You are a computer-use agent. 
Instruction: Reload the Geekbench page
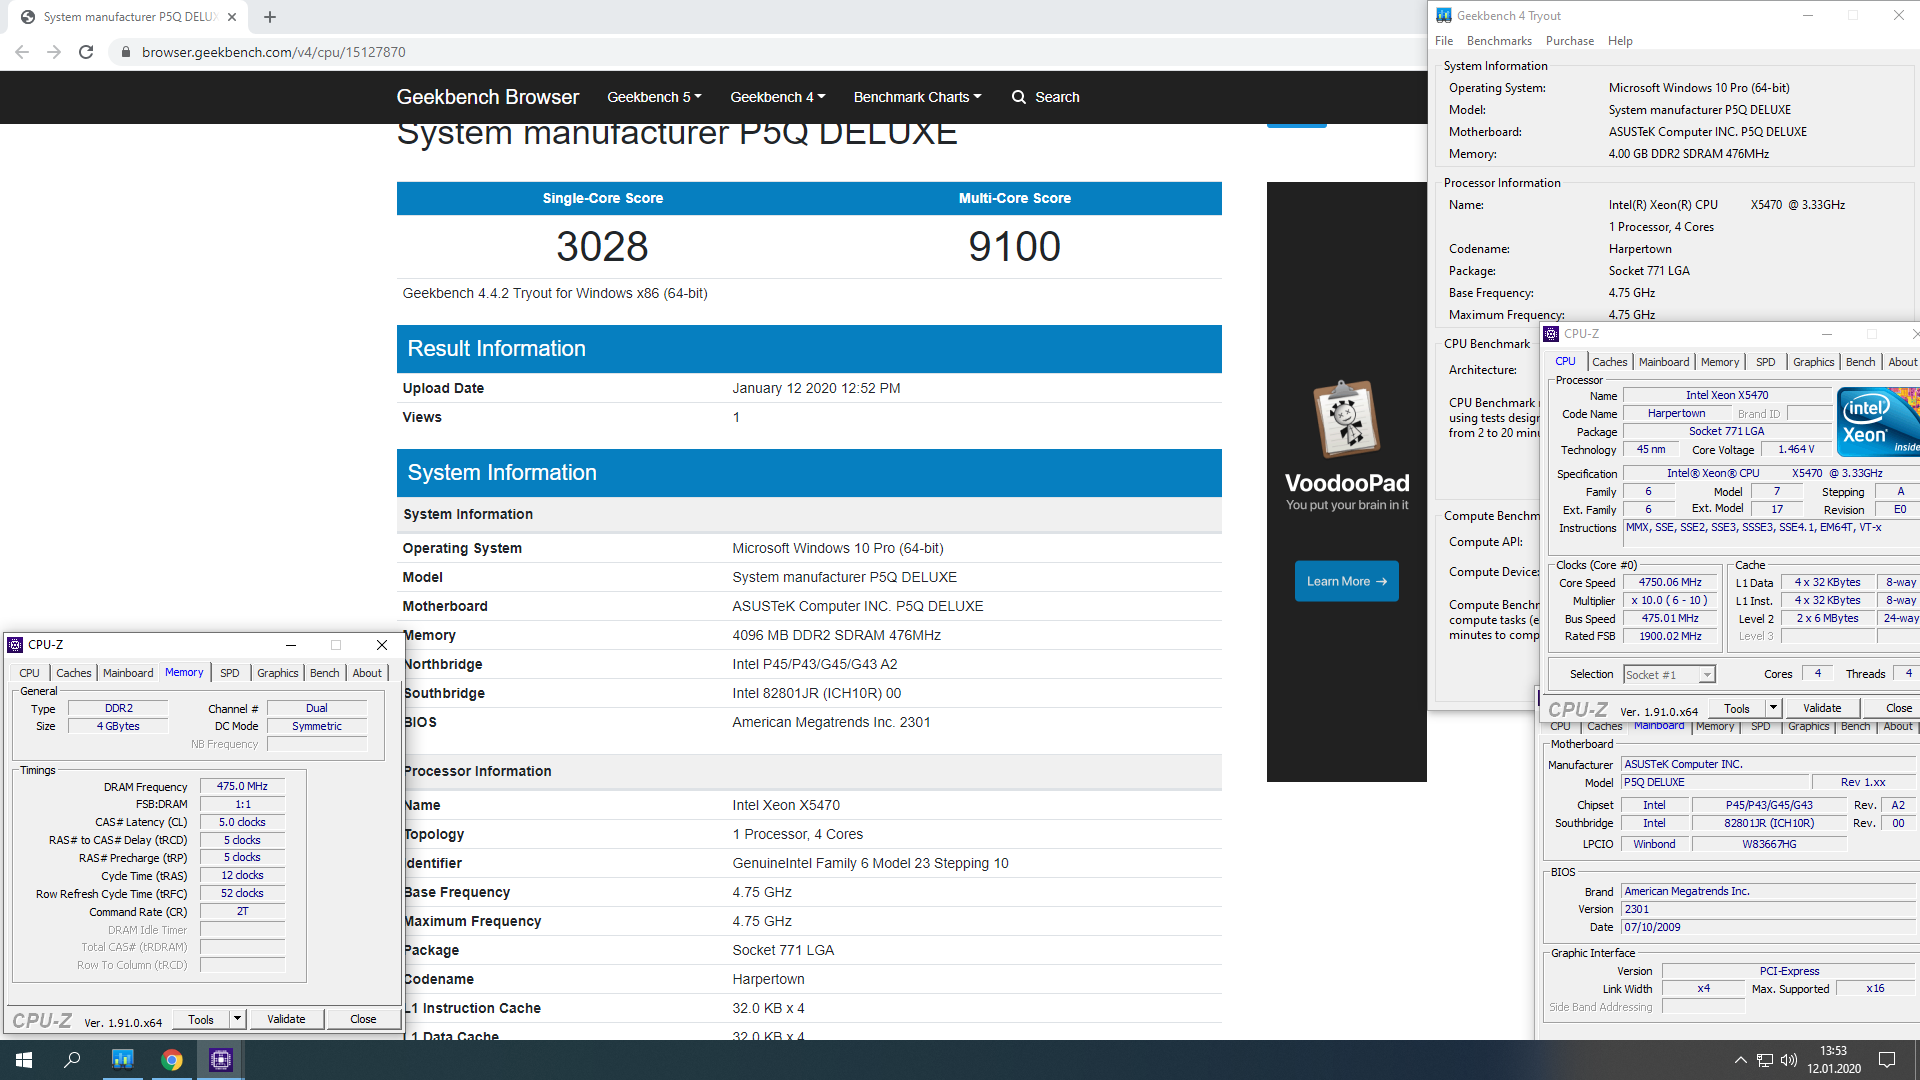(x=86, y=52)
